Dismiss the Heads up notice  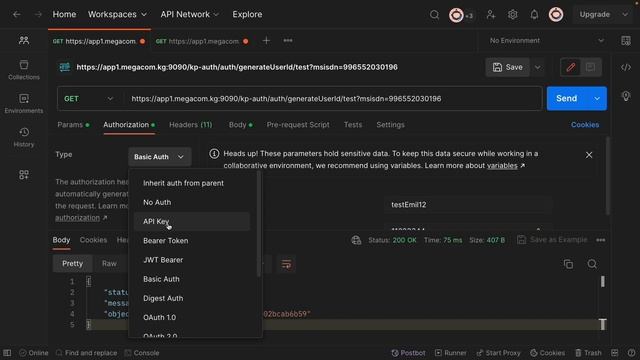coord(589,155)
